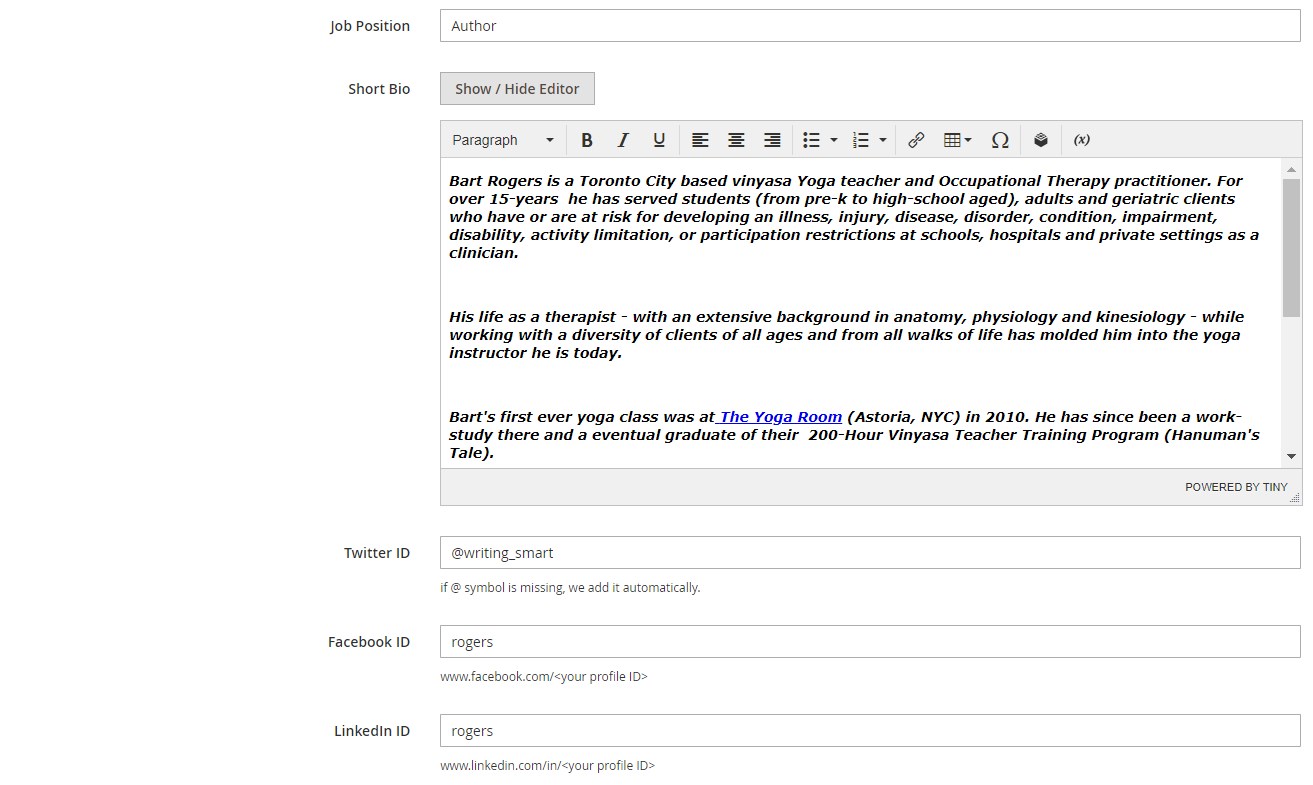Click the editor vertical scrollbar thumb
The width and height of the screenshot is (1313, 785).
pyautogui.click(x=1291, y=248)
